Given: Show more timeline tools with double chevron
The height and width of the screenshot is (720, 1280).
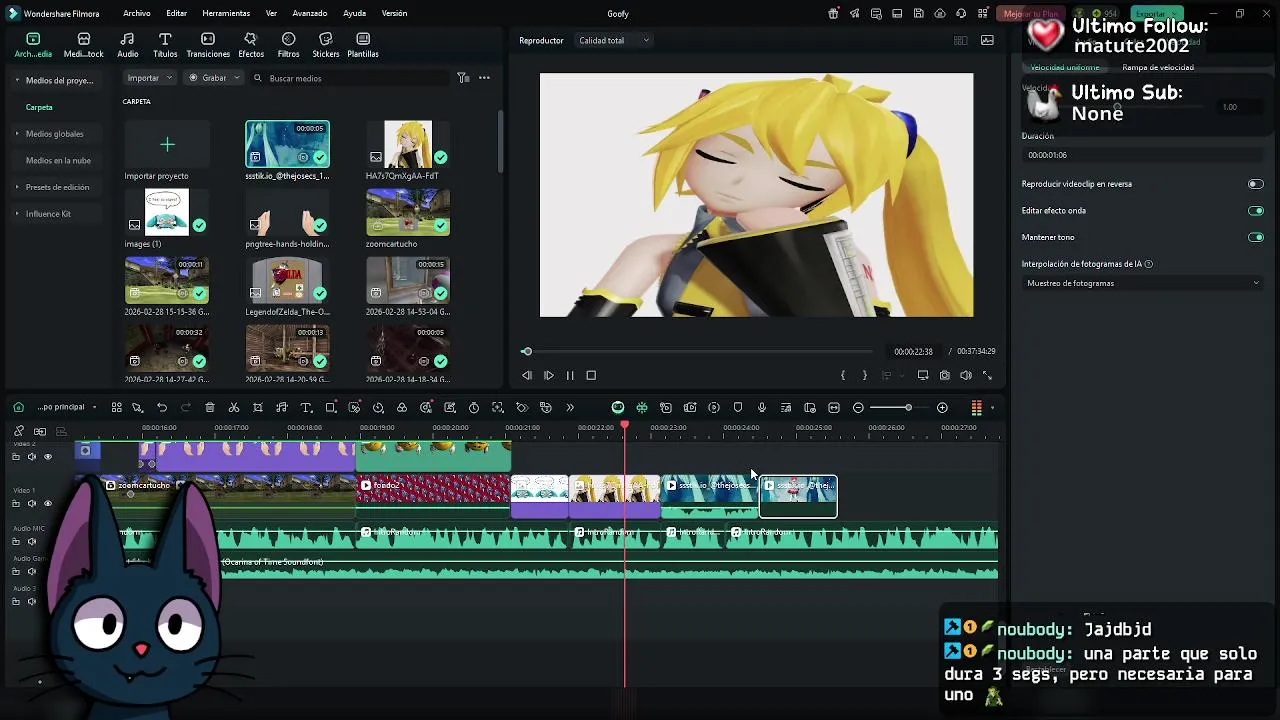Looking at the screenshot, I should coord(570,408).
